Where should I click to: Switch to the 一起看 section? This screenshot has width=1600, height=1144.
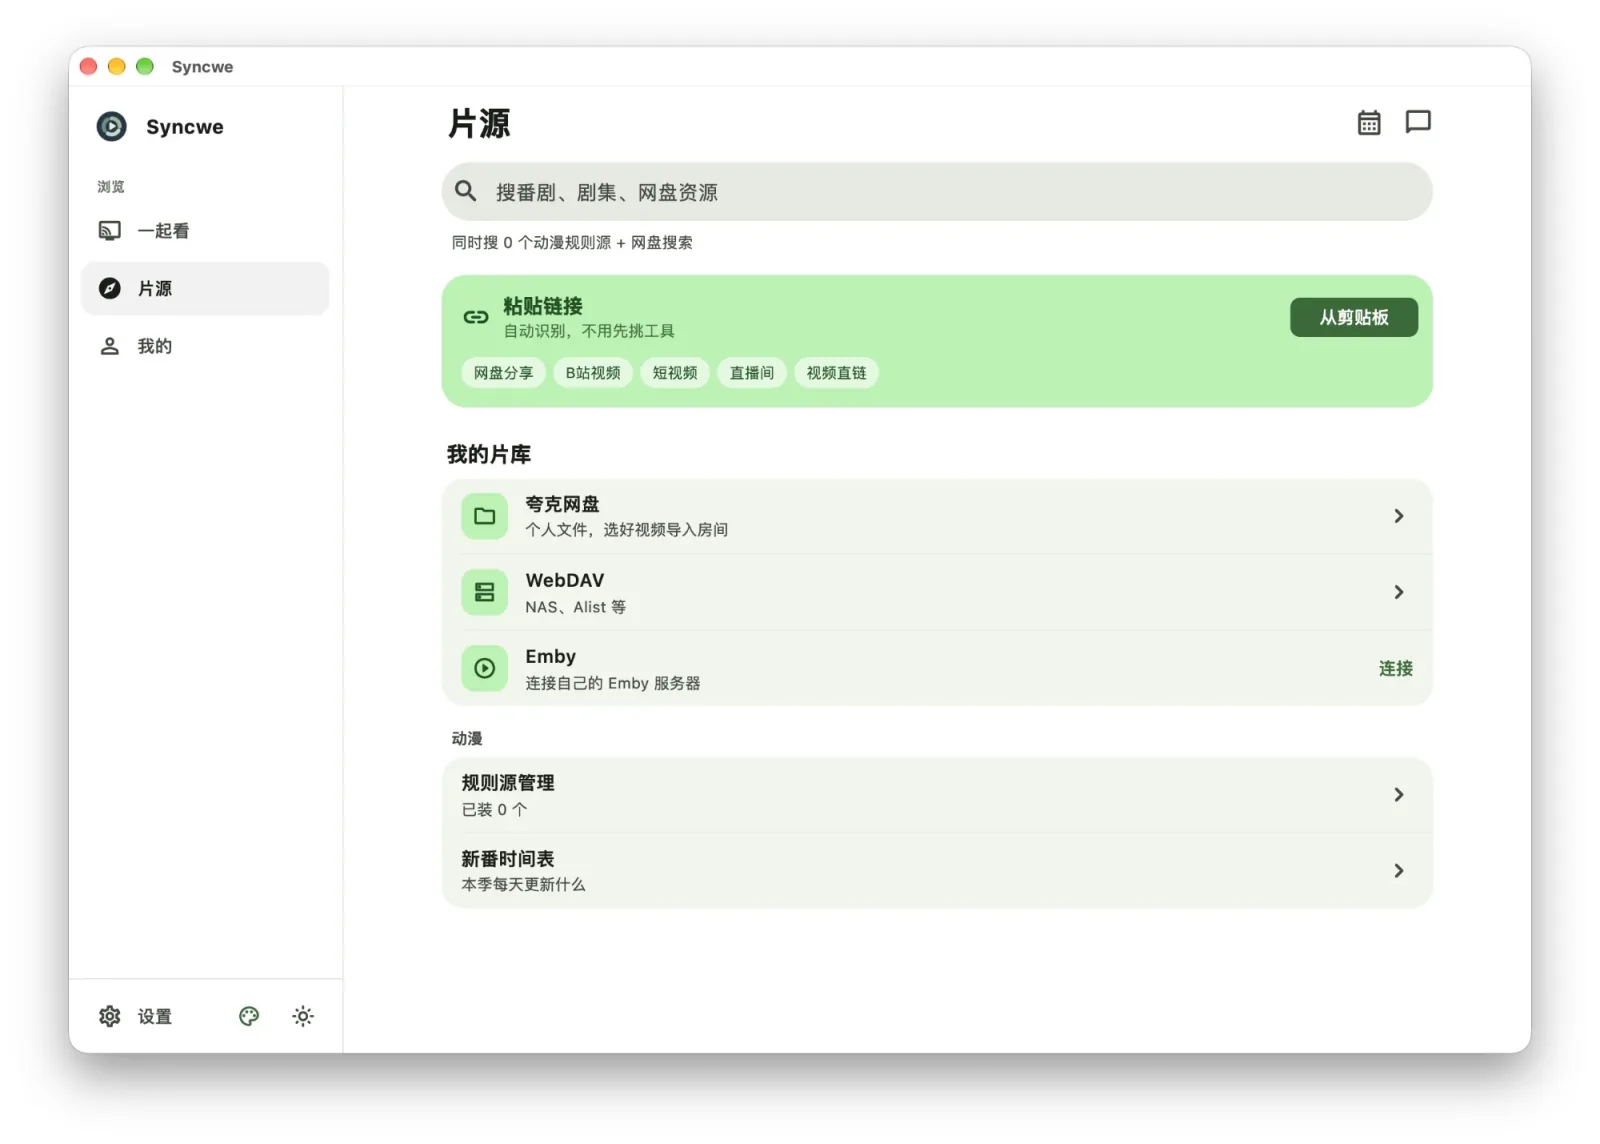click(x=205, y=231)
